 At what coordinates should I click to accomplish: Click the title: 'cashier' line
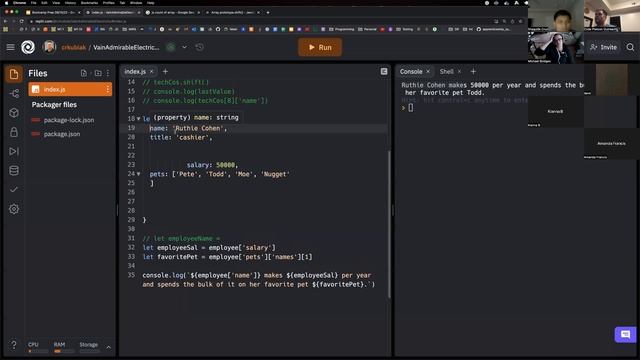coord(181,138)
